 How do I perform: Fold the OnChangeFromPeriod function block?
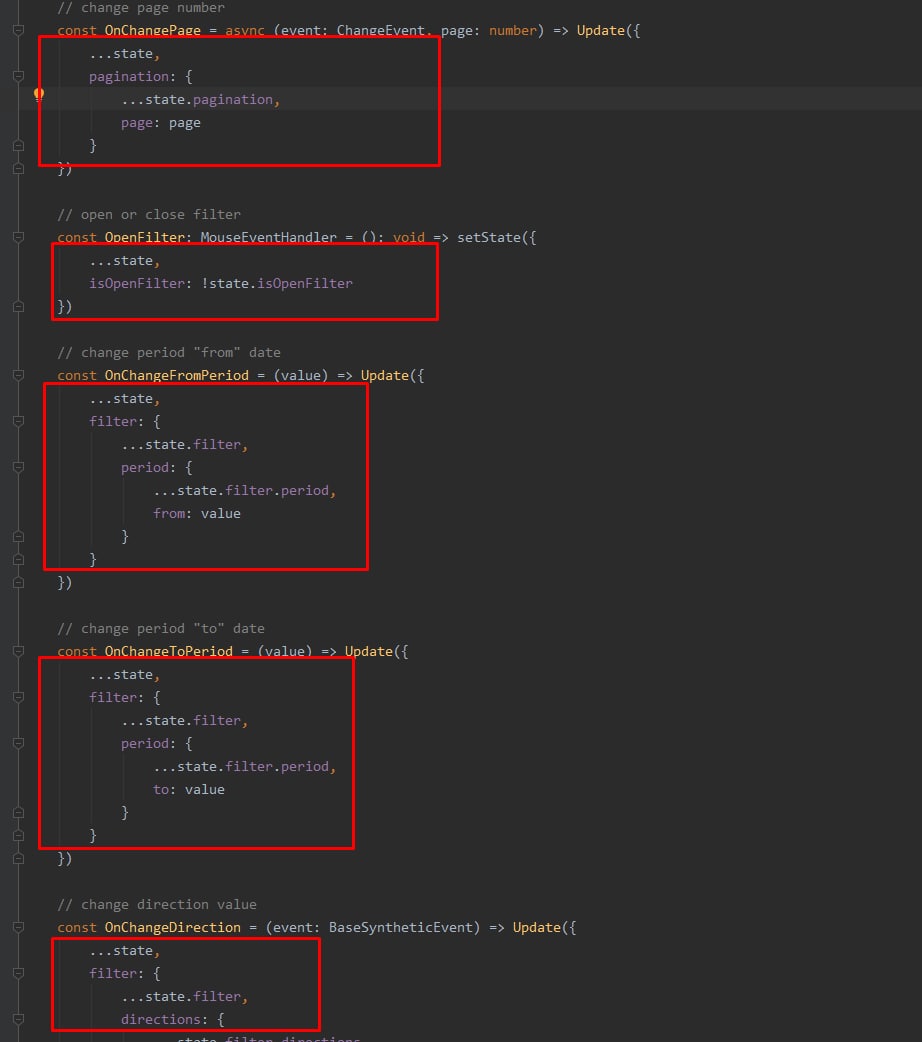point(18,376)
